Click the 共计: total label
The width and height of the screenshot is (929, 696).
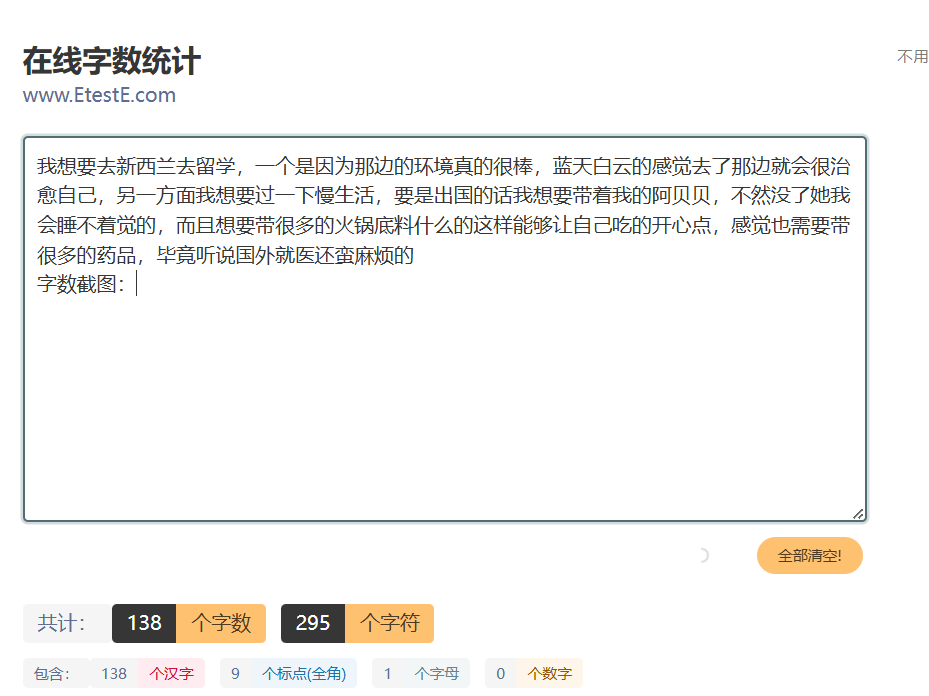click(62, 623)
